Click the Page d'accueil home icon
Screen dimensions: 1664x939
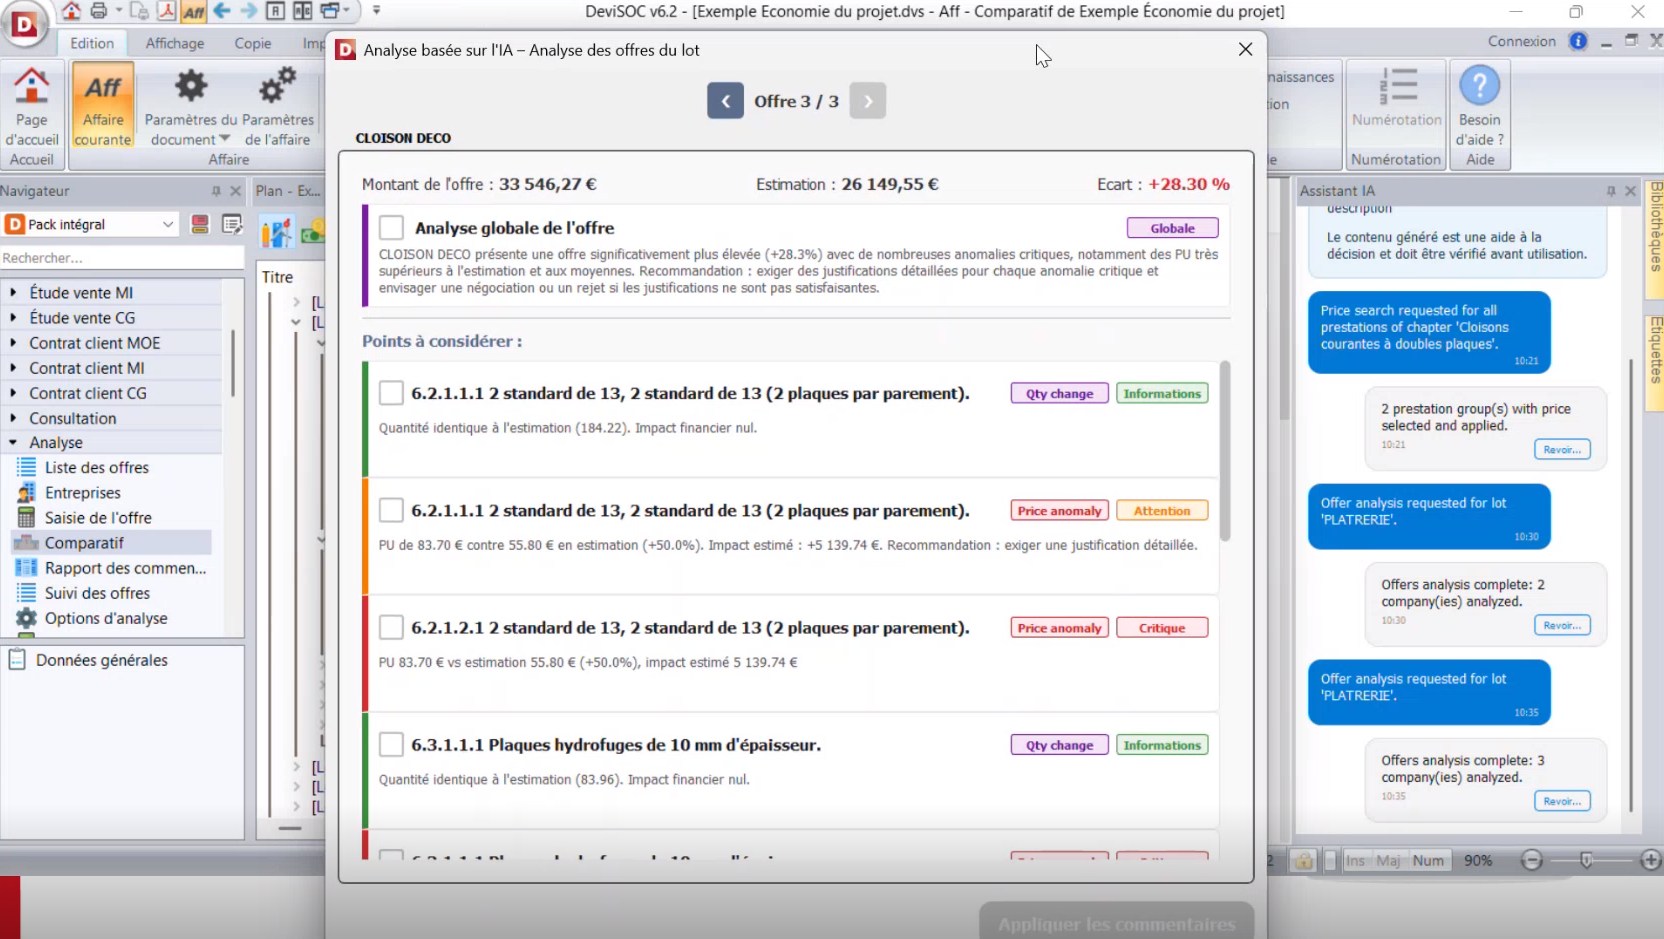point(31,87)
